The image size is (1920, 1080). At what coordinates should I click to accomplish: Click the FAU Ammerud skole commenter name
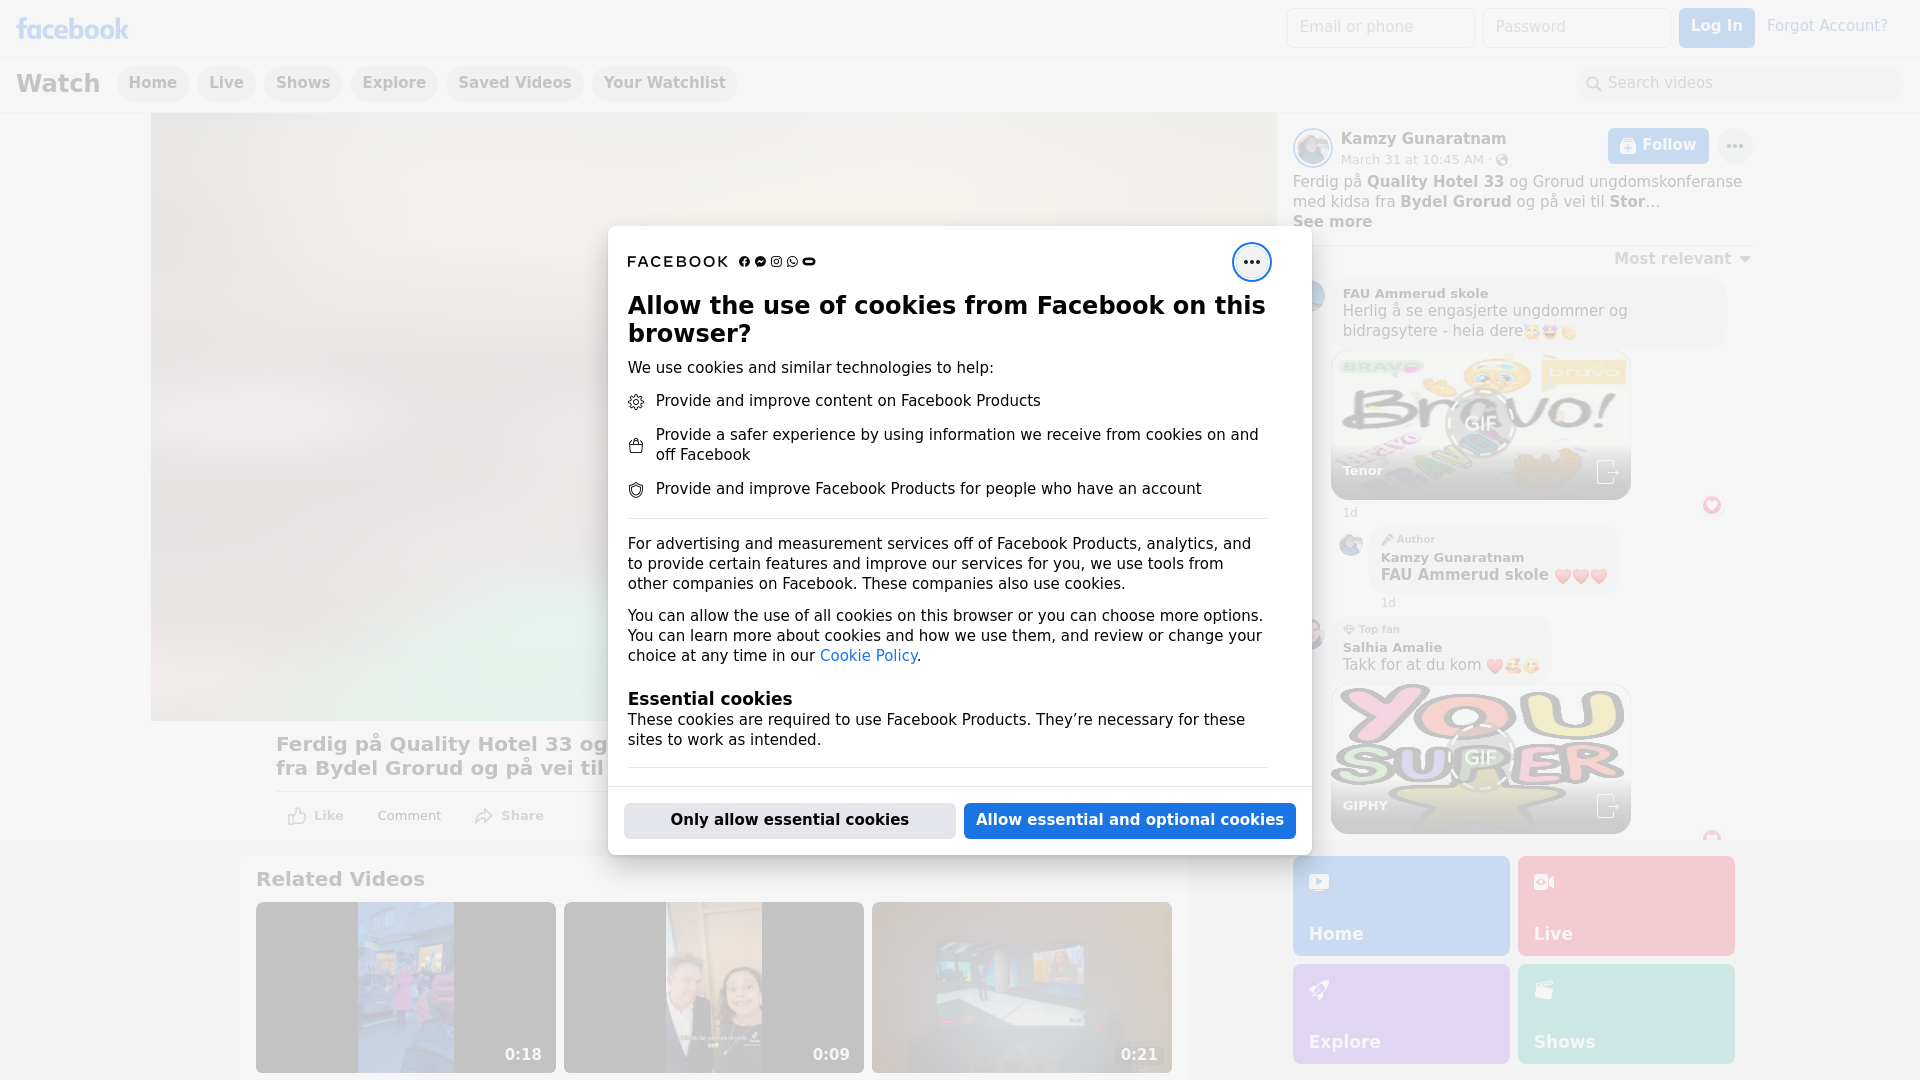coord(1415,293)
